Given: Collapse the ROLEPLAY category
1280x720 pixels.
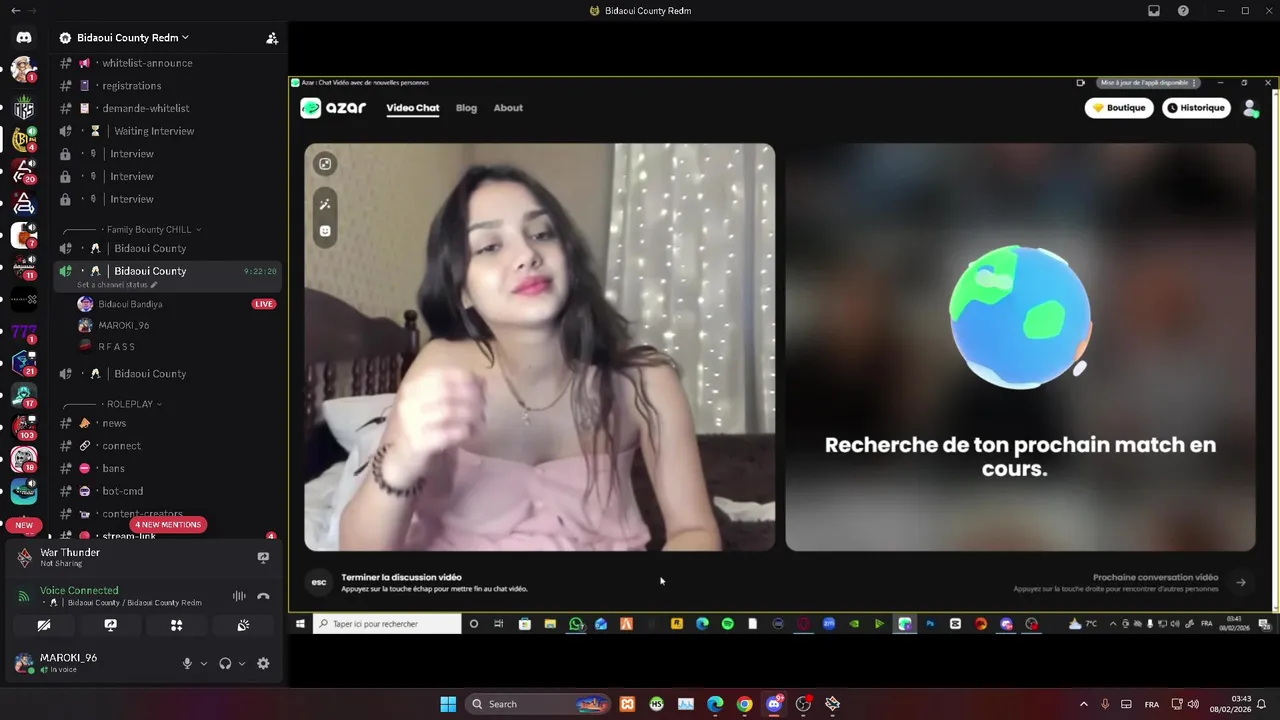Looking at the screenshot, I should point(134,404).
